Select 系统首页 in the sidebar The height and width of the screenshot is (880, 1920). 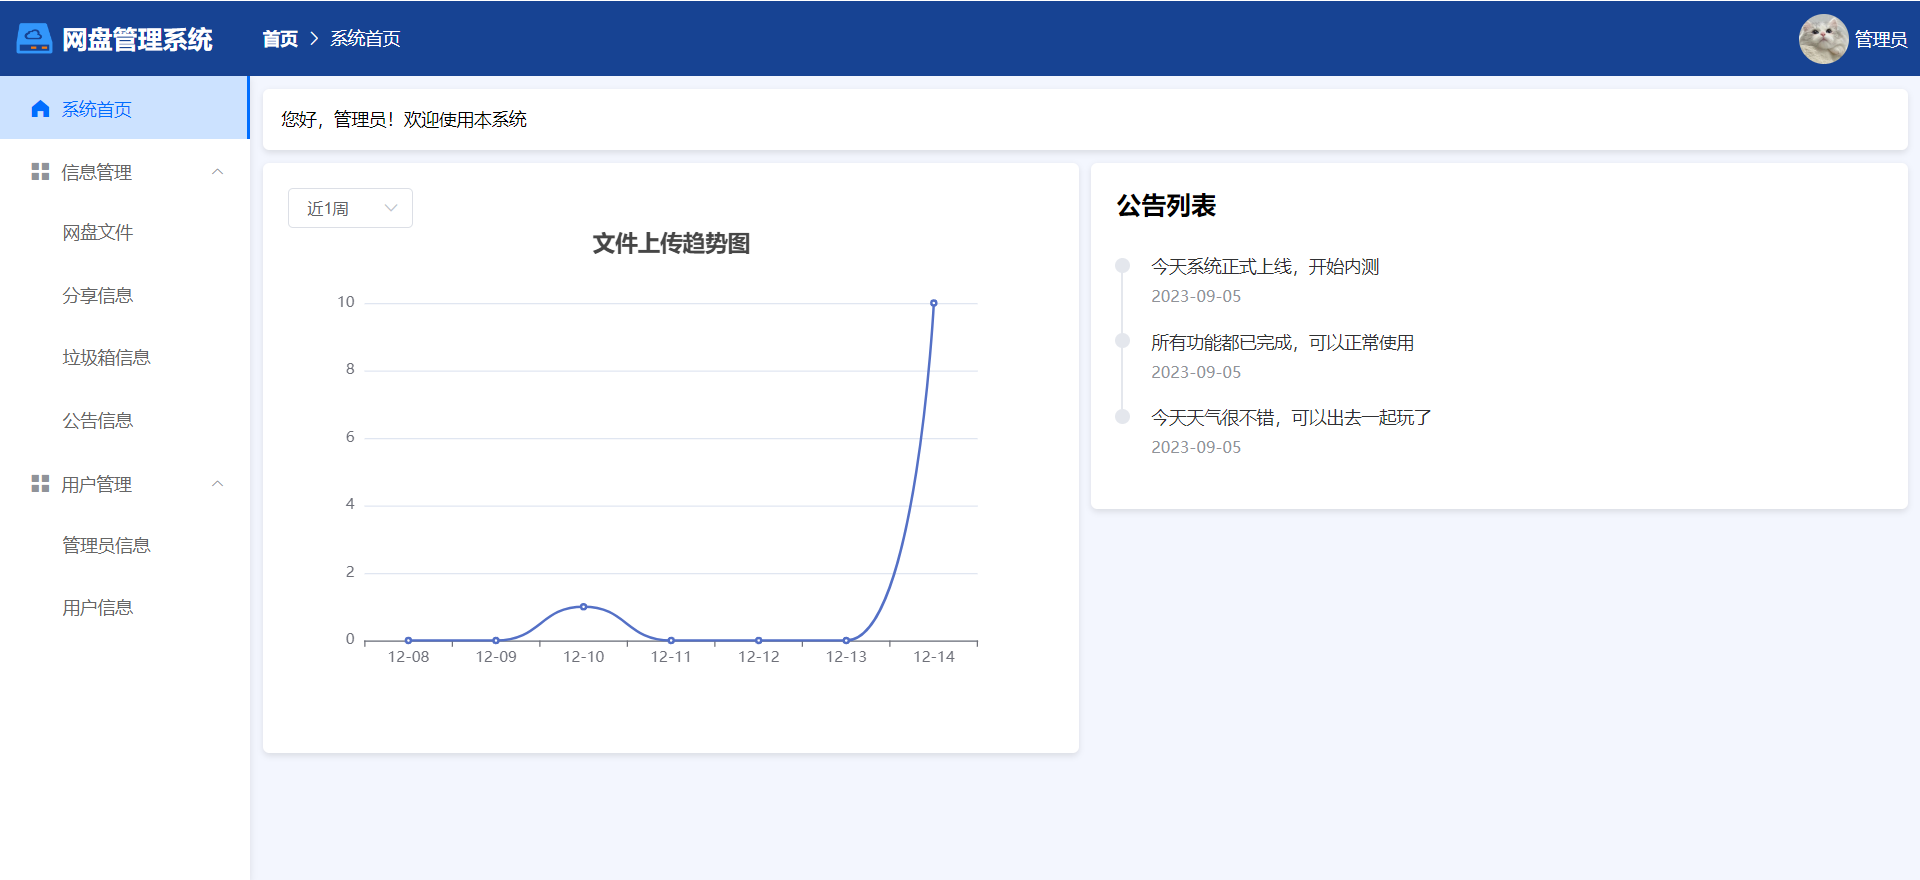click(124, 109)
